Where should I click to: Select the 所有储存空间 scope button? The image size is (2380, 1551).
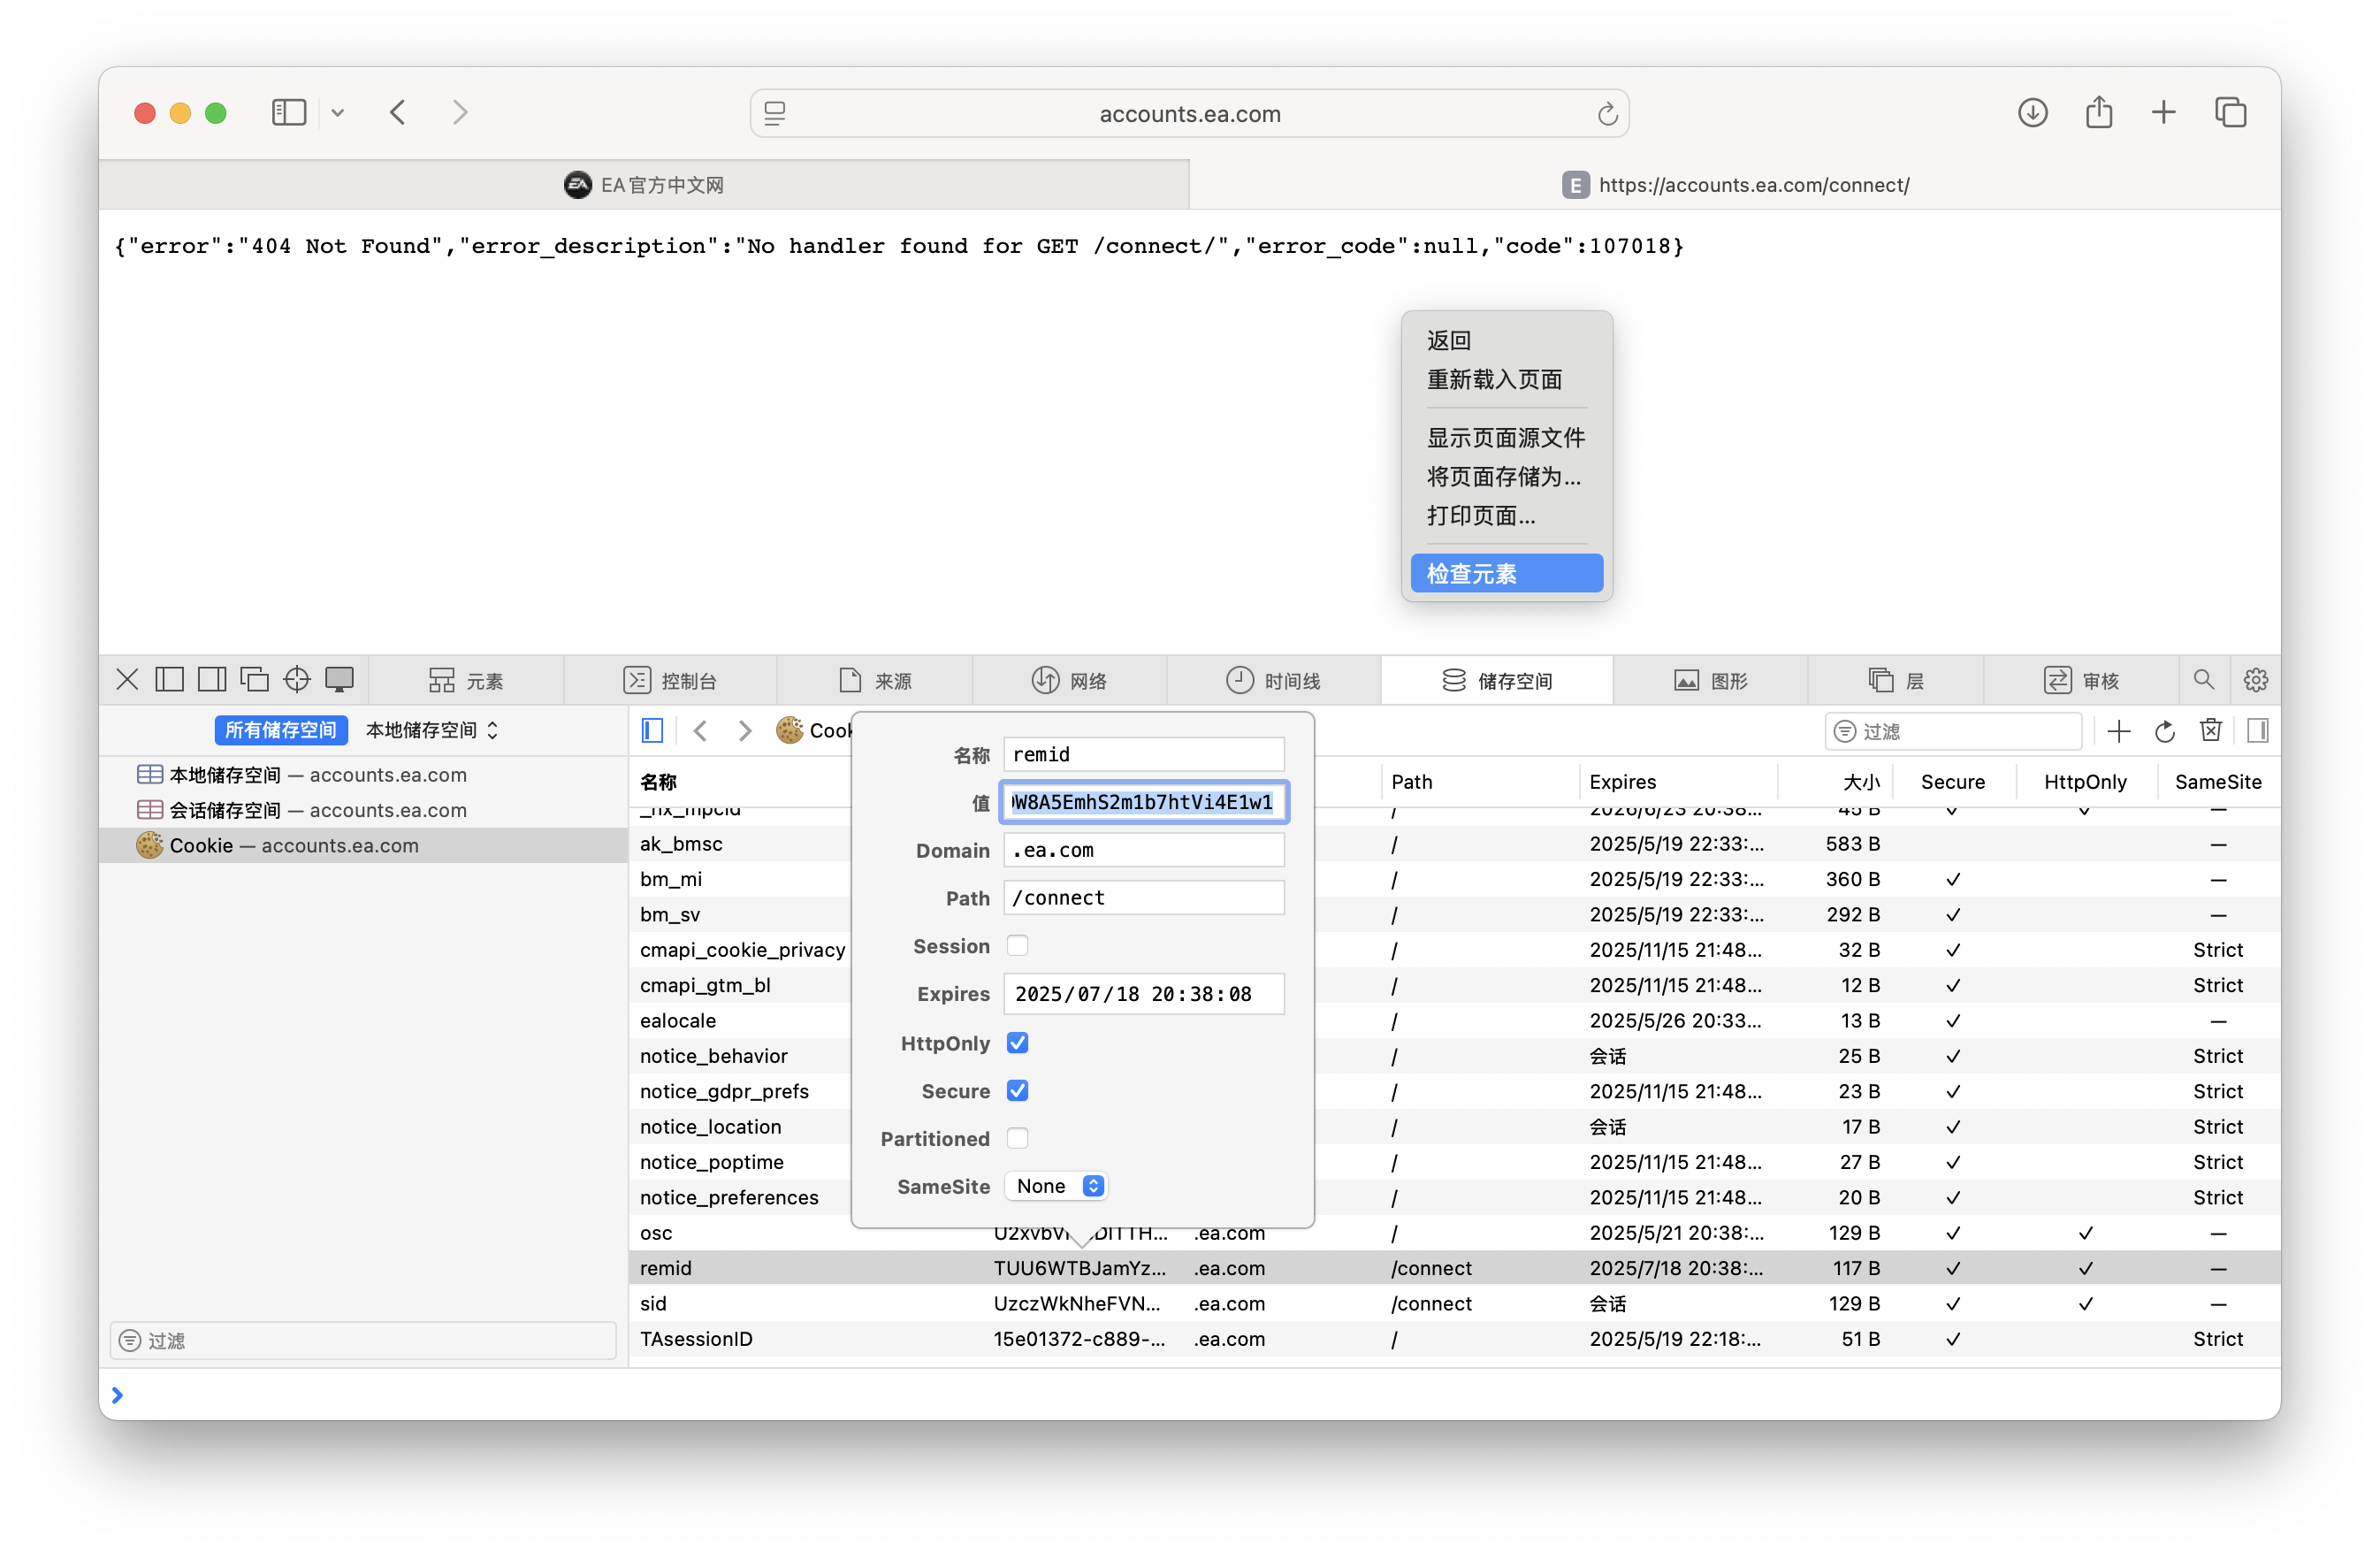coord(281,730)
